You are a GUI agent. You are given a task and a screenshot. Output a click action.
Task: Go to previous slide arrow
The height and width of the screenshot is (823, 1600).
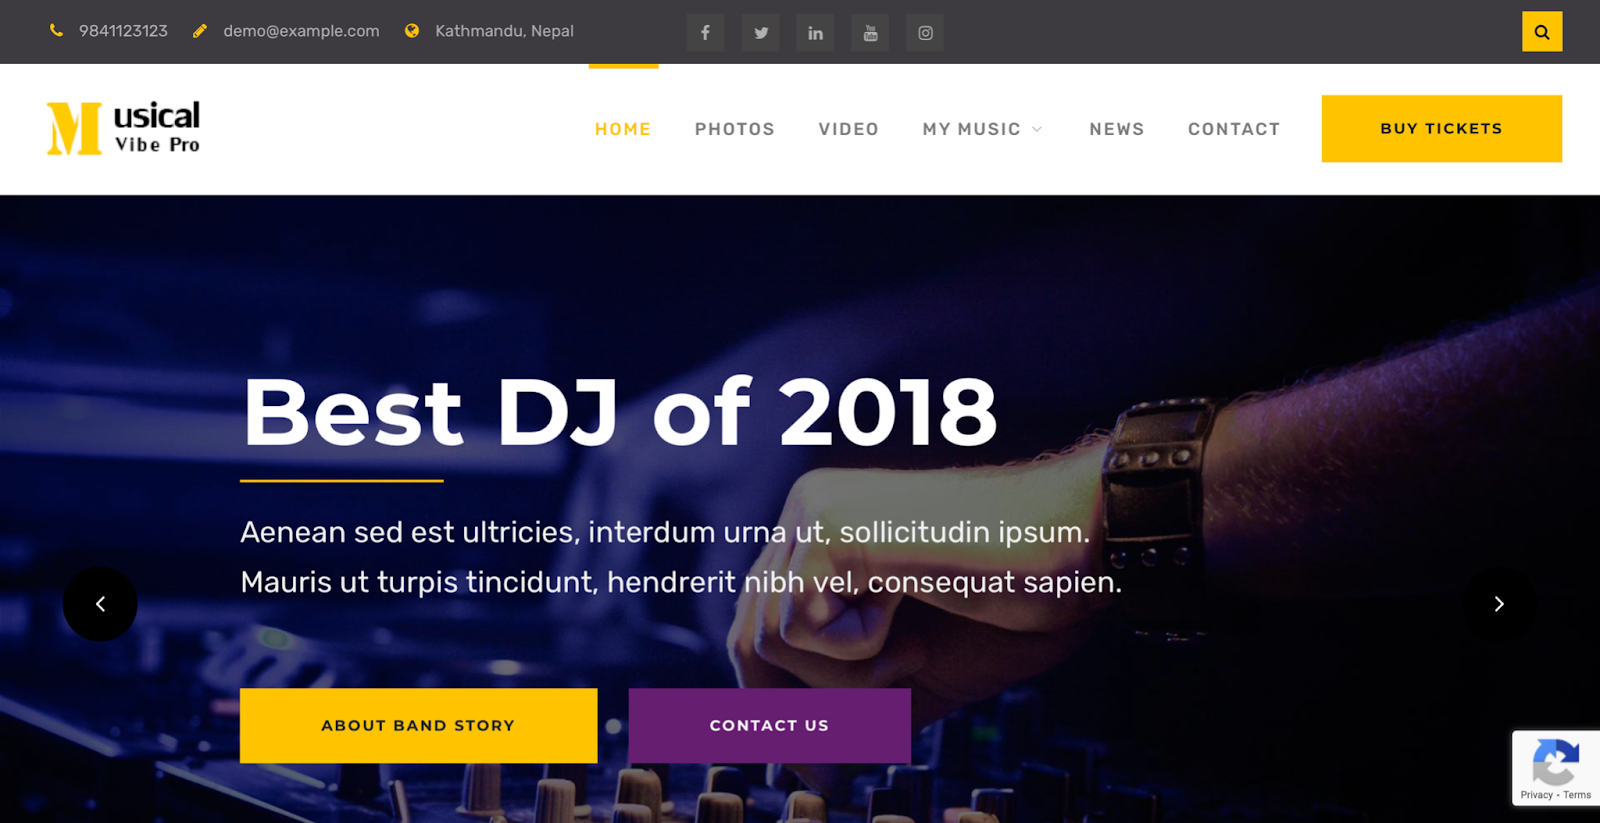tap(100, 604)
